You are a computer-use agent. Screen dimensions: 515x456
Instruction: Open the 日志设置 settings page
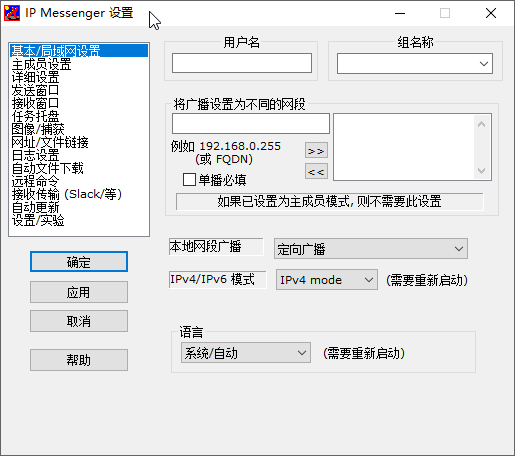(35, 155)
